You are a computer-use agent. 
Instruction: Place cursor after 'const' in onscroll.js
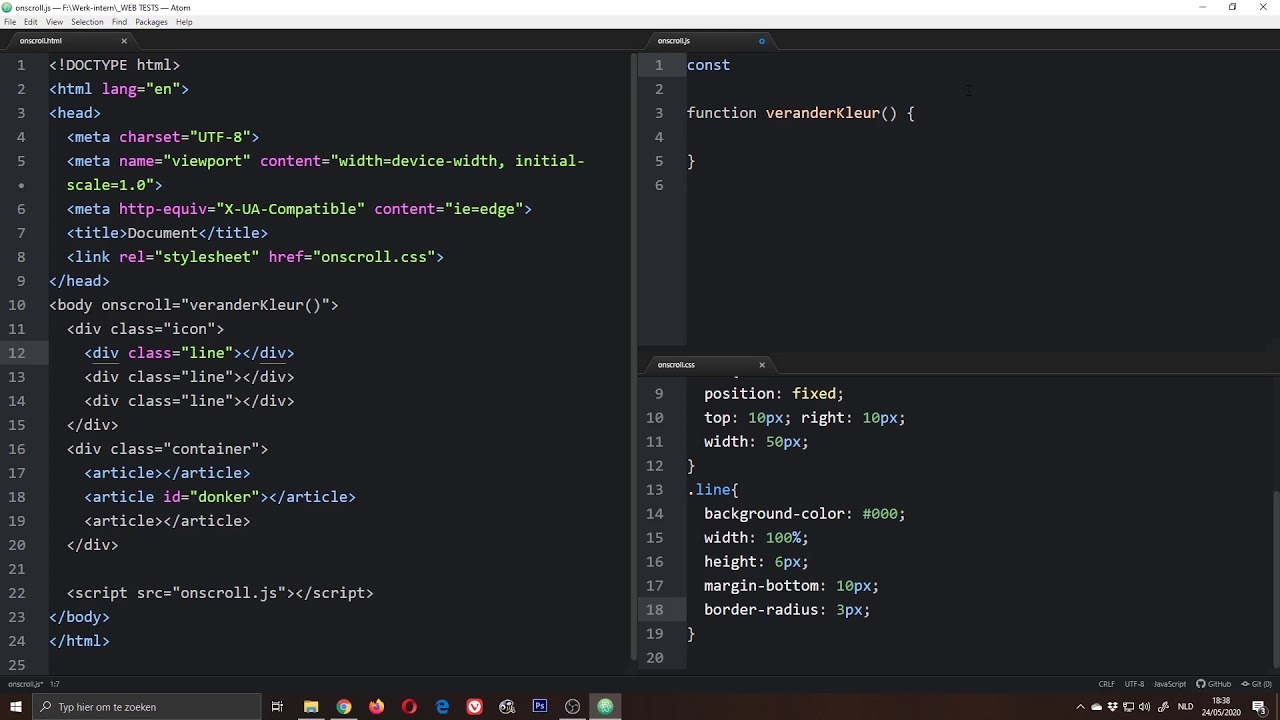coord(731,65)
